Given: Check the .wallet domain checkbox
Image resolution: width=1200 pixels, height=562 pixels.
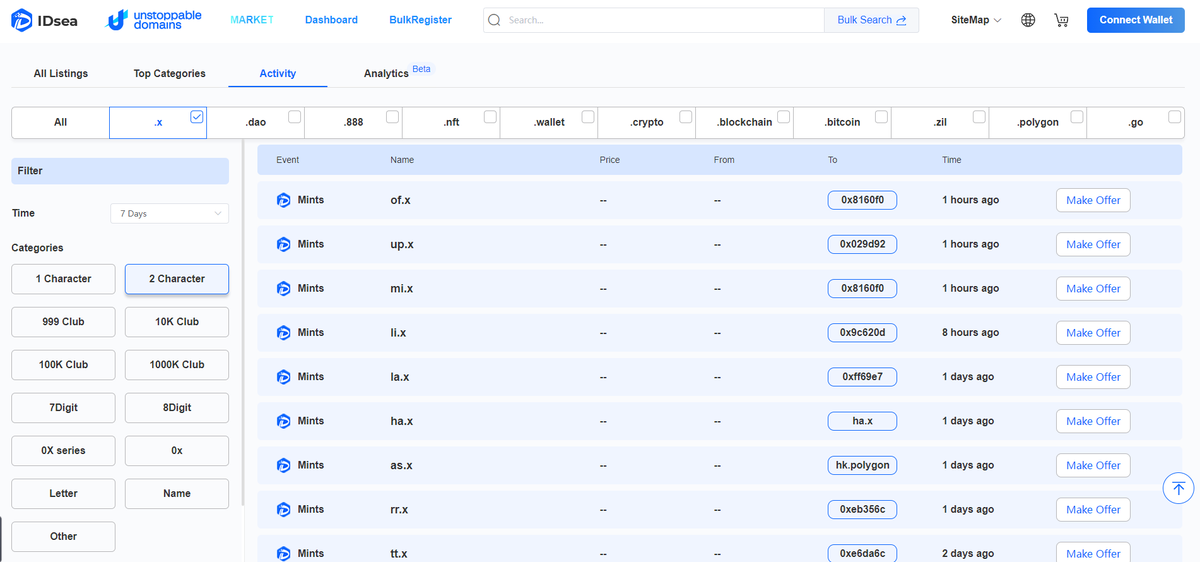Looking at the screenshot, I should 588,117.
